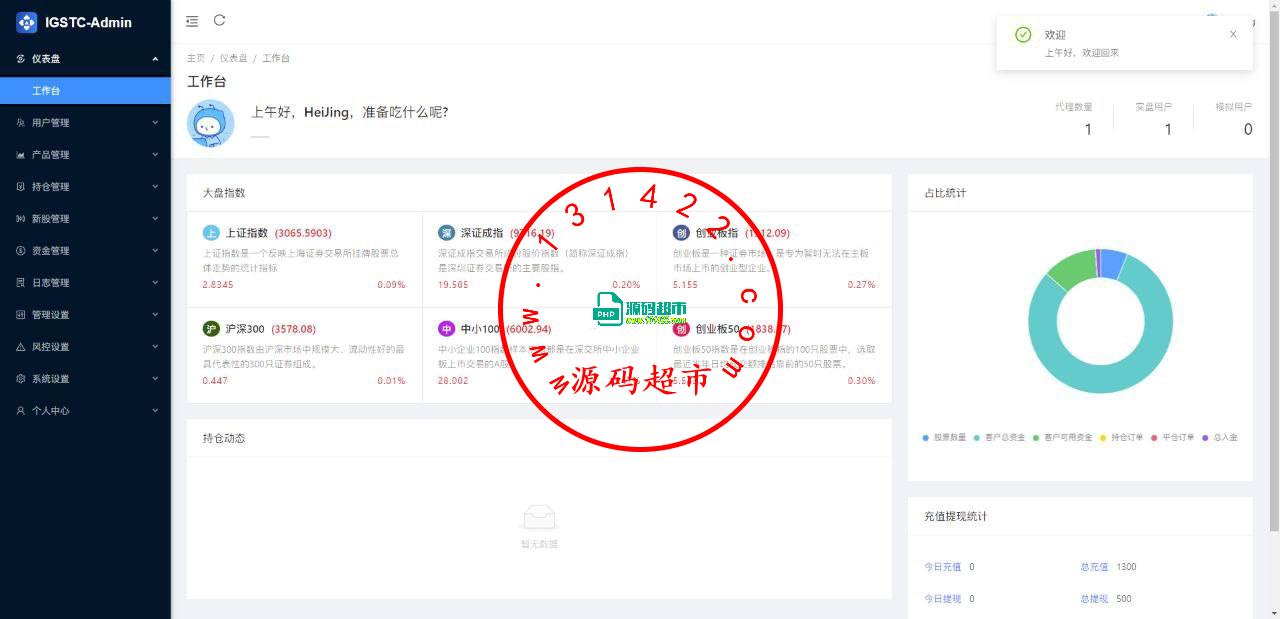Click the empty inbox 暂无数据 icon

[x=539, y=517]
